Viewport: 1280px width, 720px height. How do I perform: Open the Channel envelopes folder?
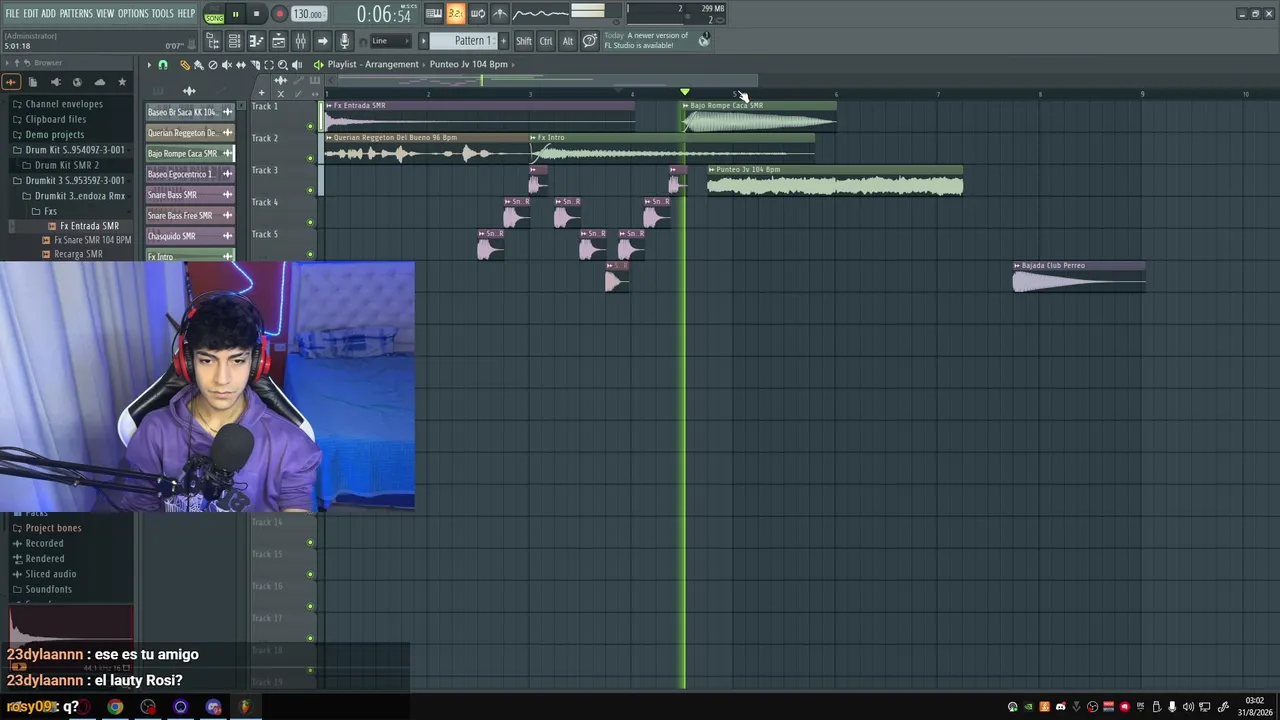pos(64,104)
